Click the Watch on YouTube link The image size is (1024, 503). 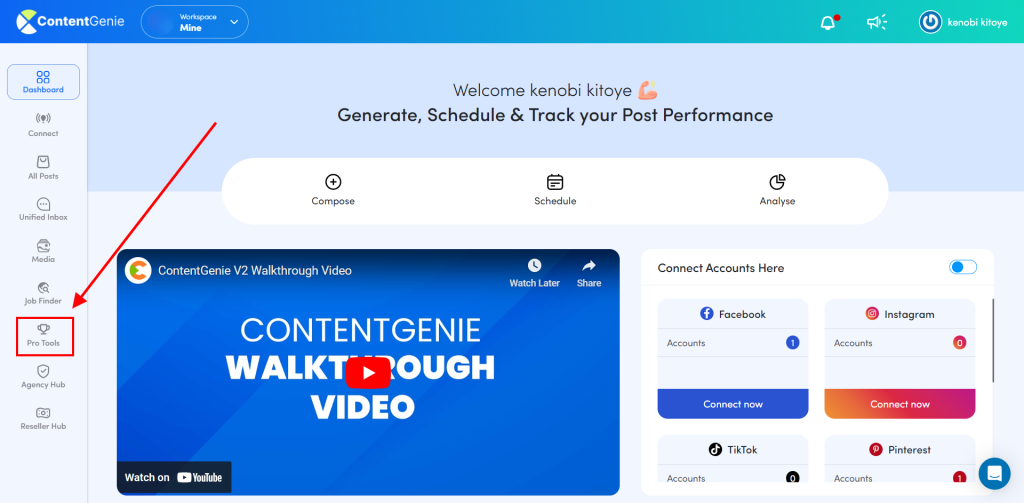(174, 478)
